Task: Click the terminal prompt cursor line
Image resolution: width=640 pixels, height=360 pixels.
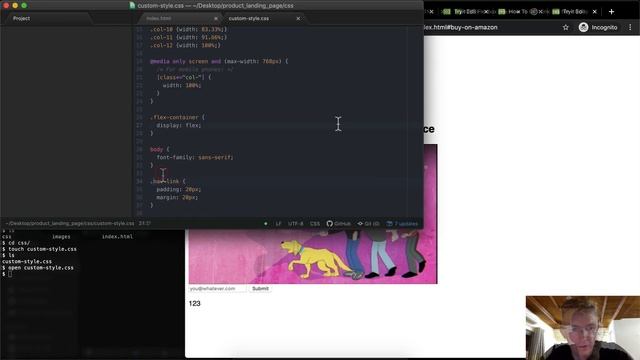Action: coord(10,274)
